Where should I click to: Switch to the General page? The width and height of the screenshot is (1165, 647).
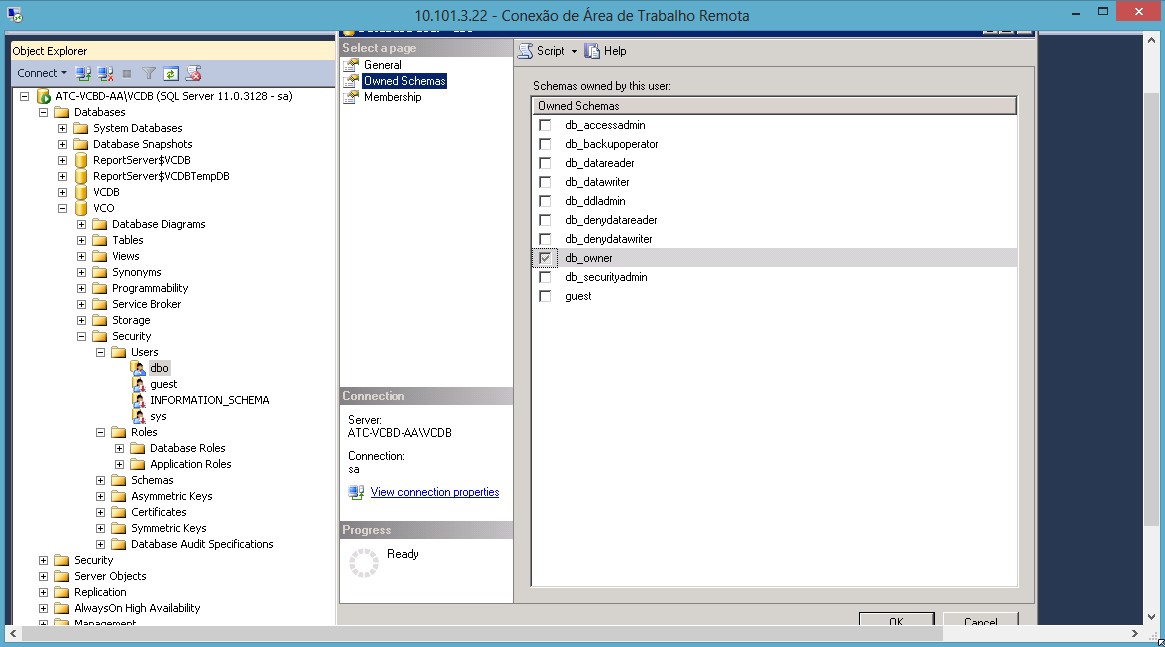(x=382, y=65)
